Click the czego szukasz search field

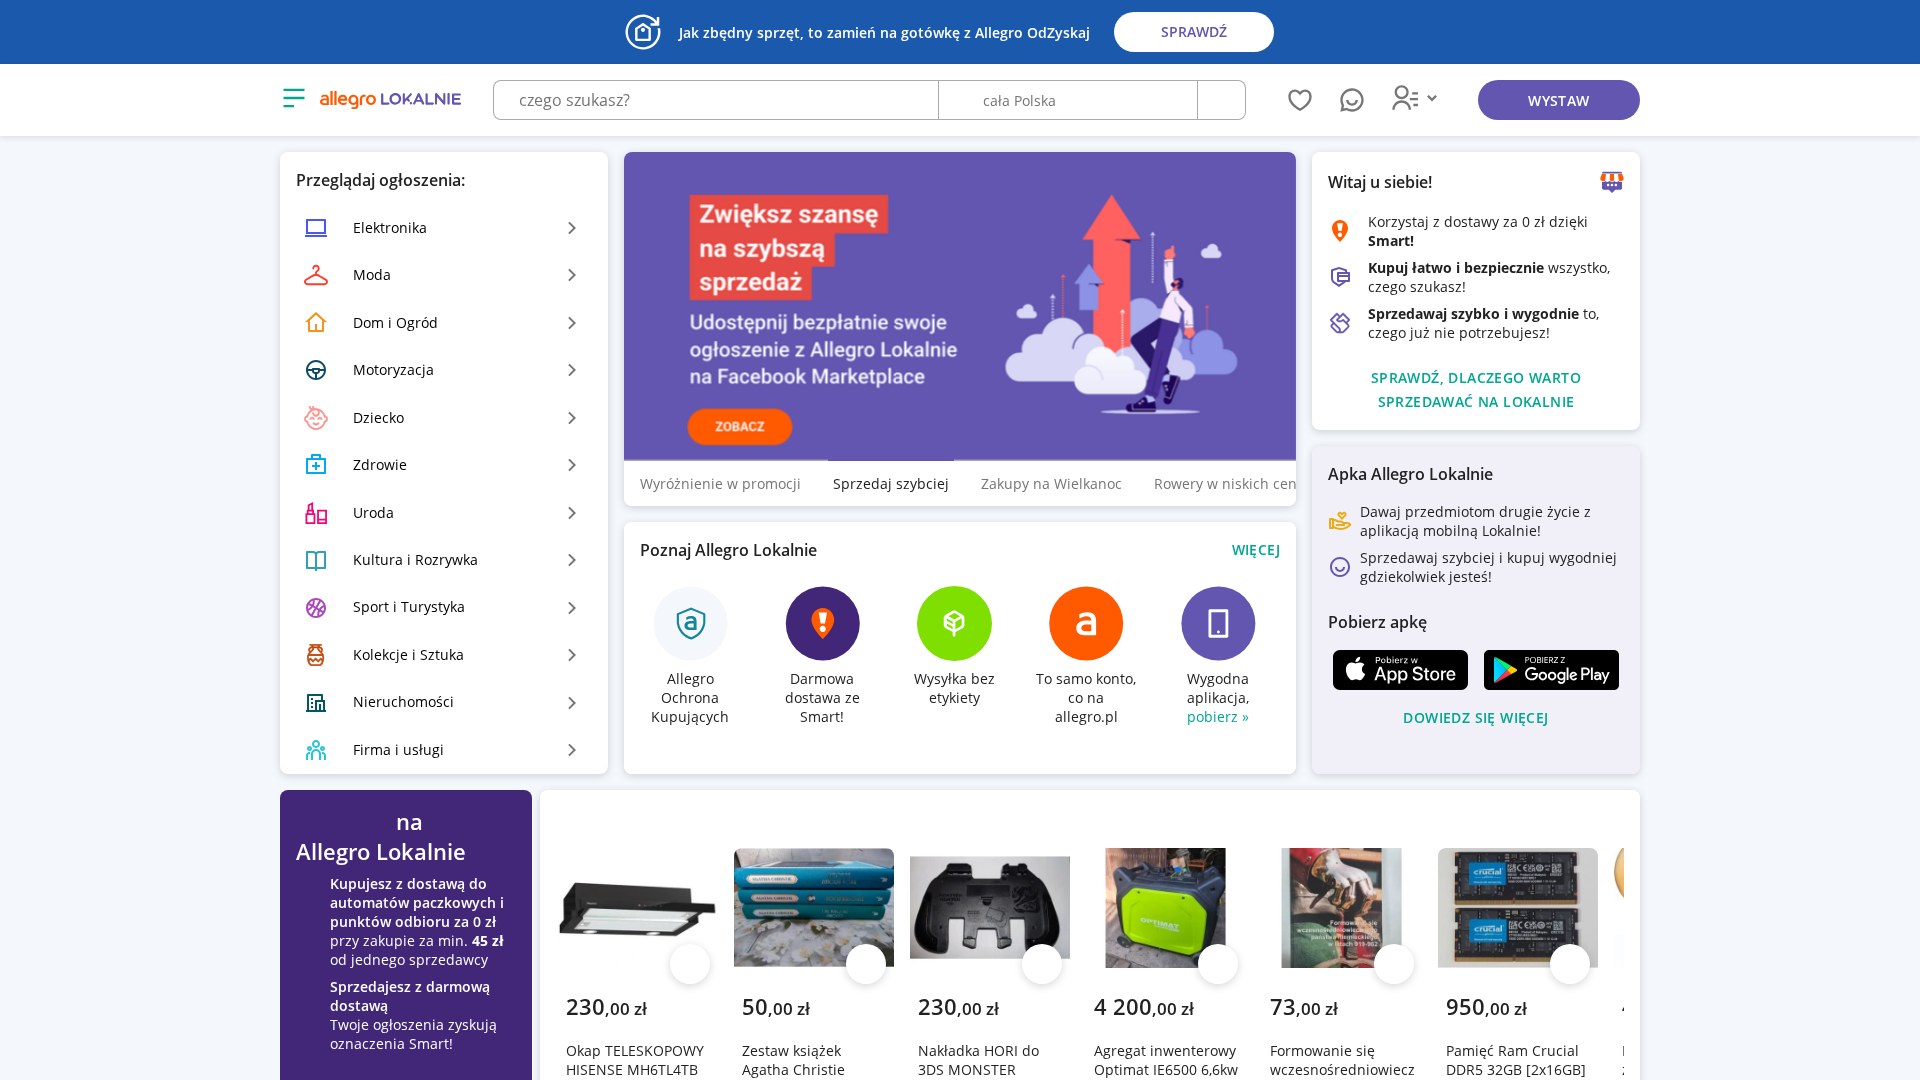715,100
